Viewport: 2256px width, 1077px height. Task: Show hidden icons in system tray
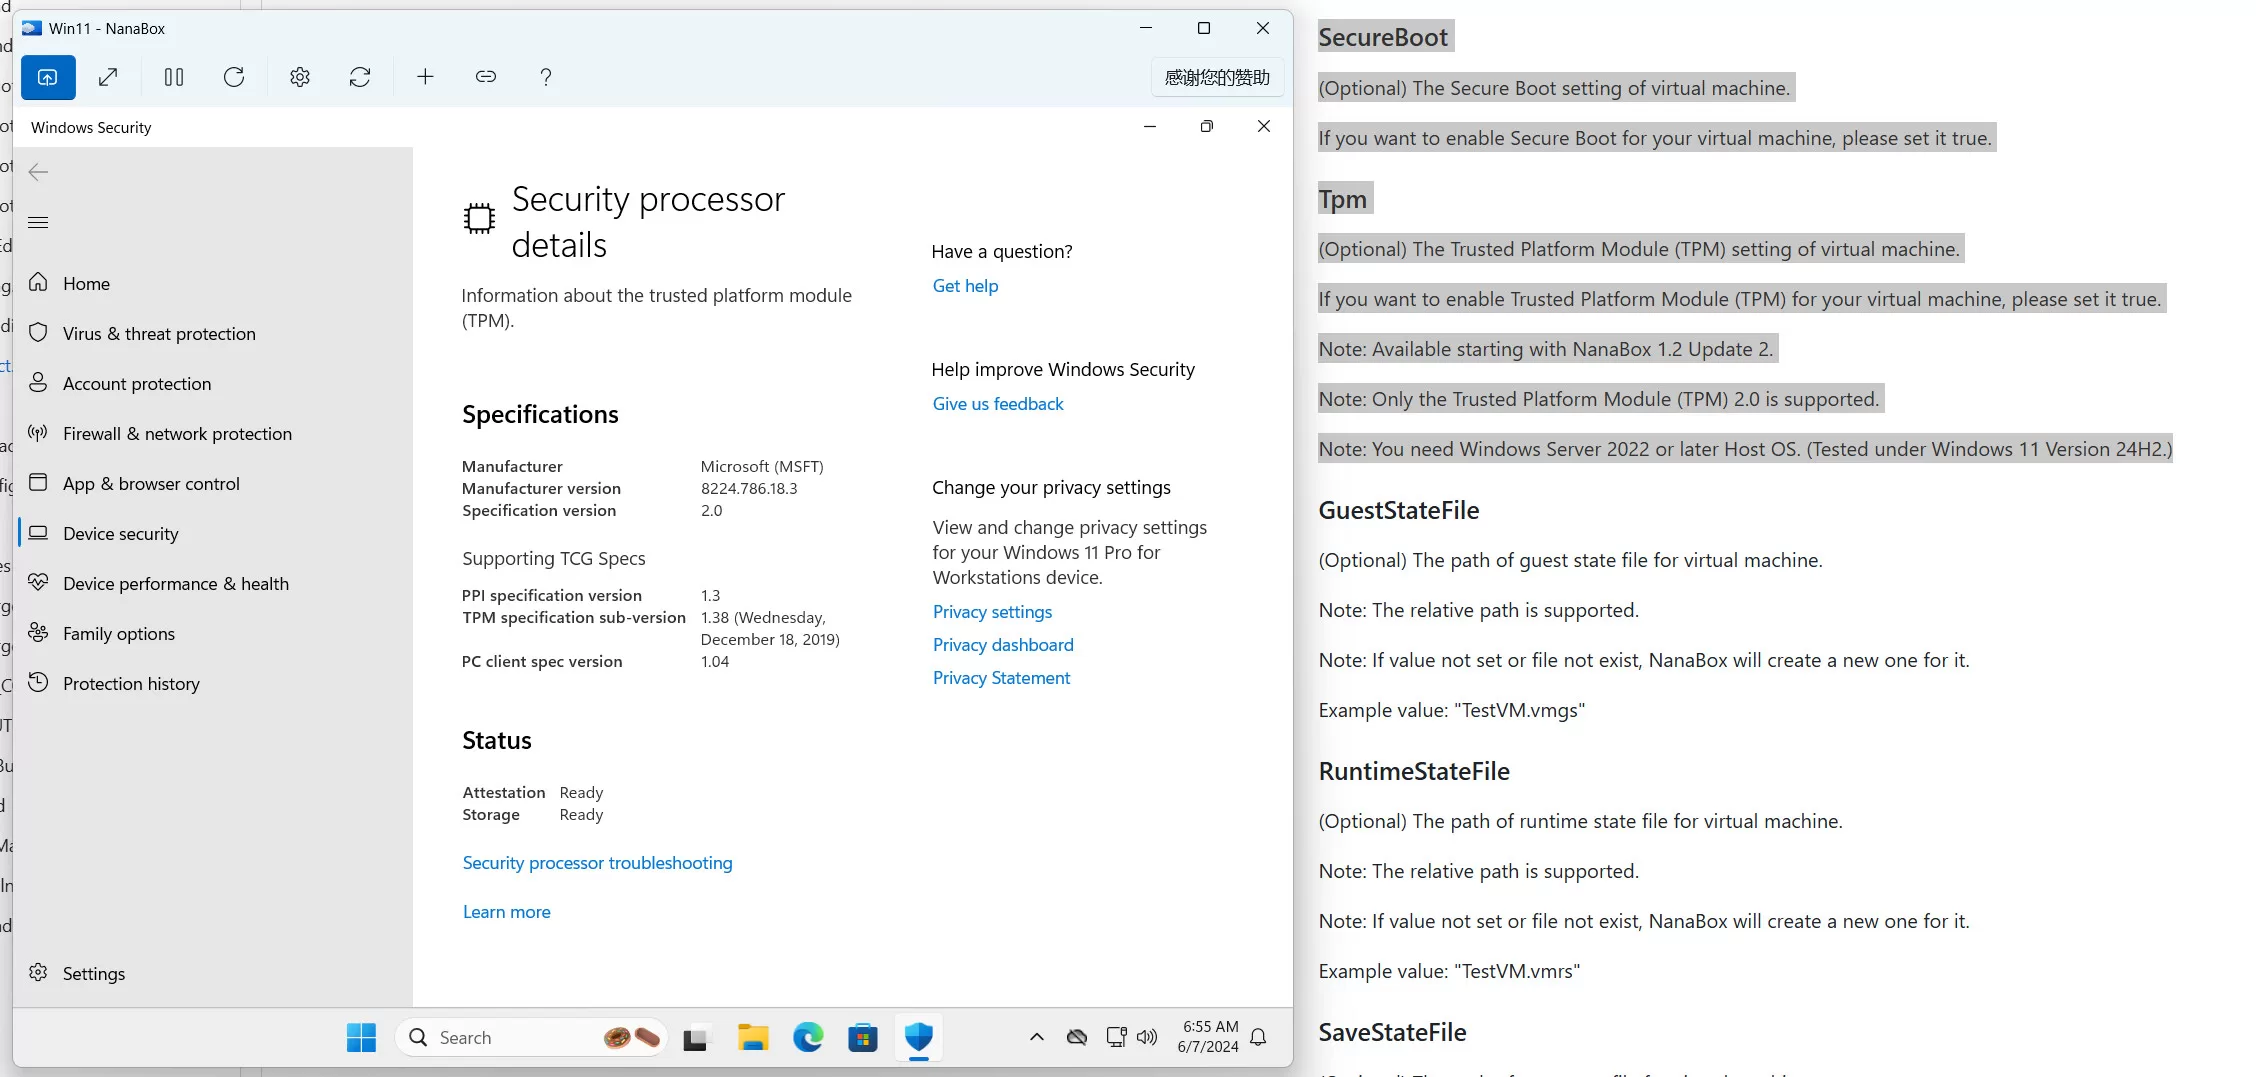pyautogui.click(x=1037, y=1037)
